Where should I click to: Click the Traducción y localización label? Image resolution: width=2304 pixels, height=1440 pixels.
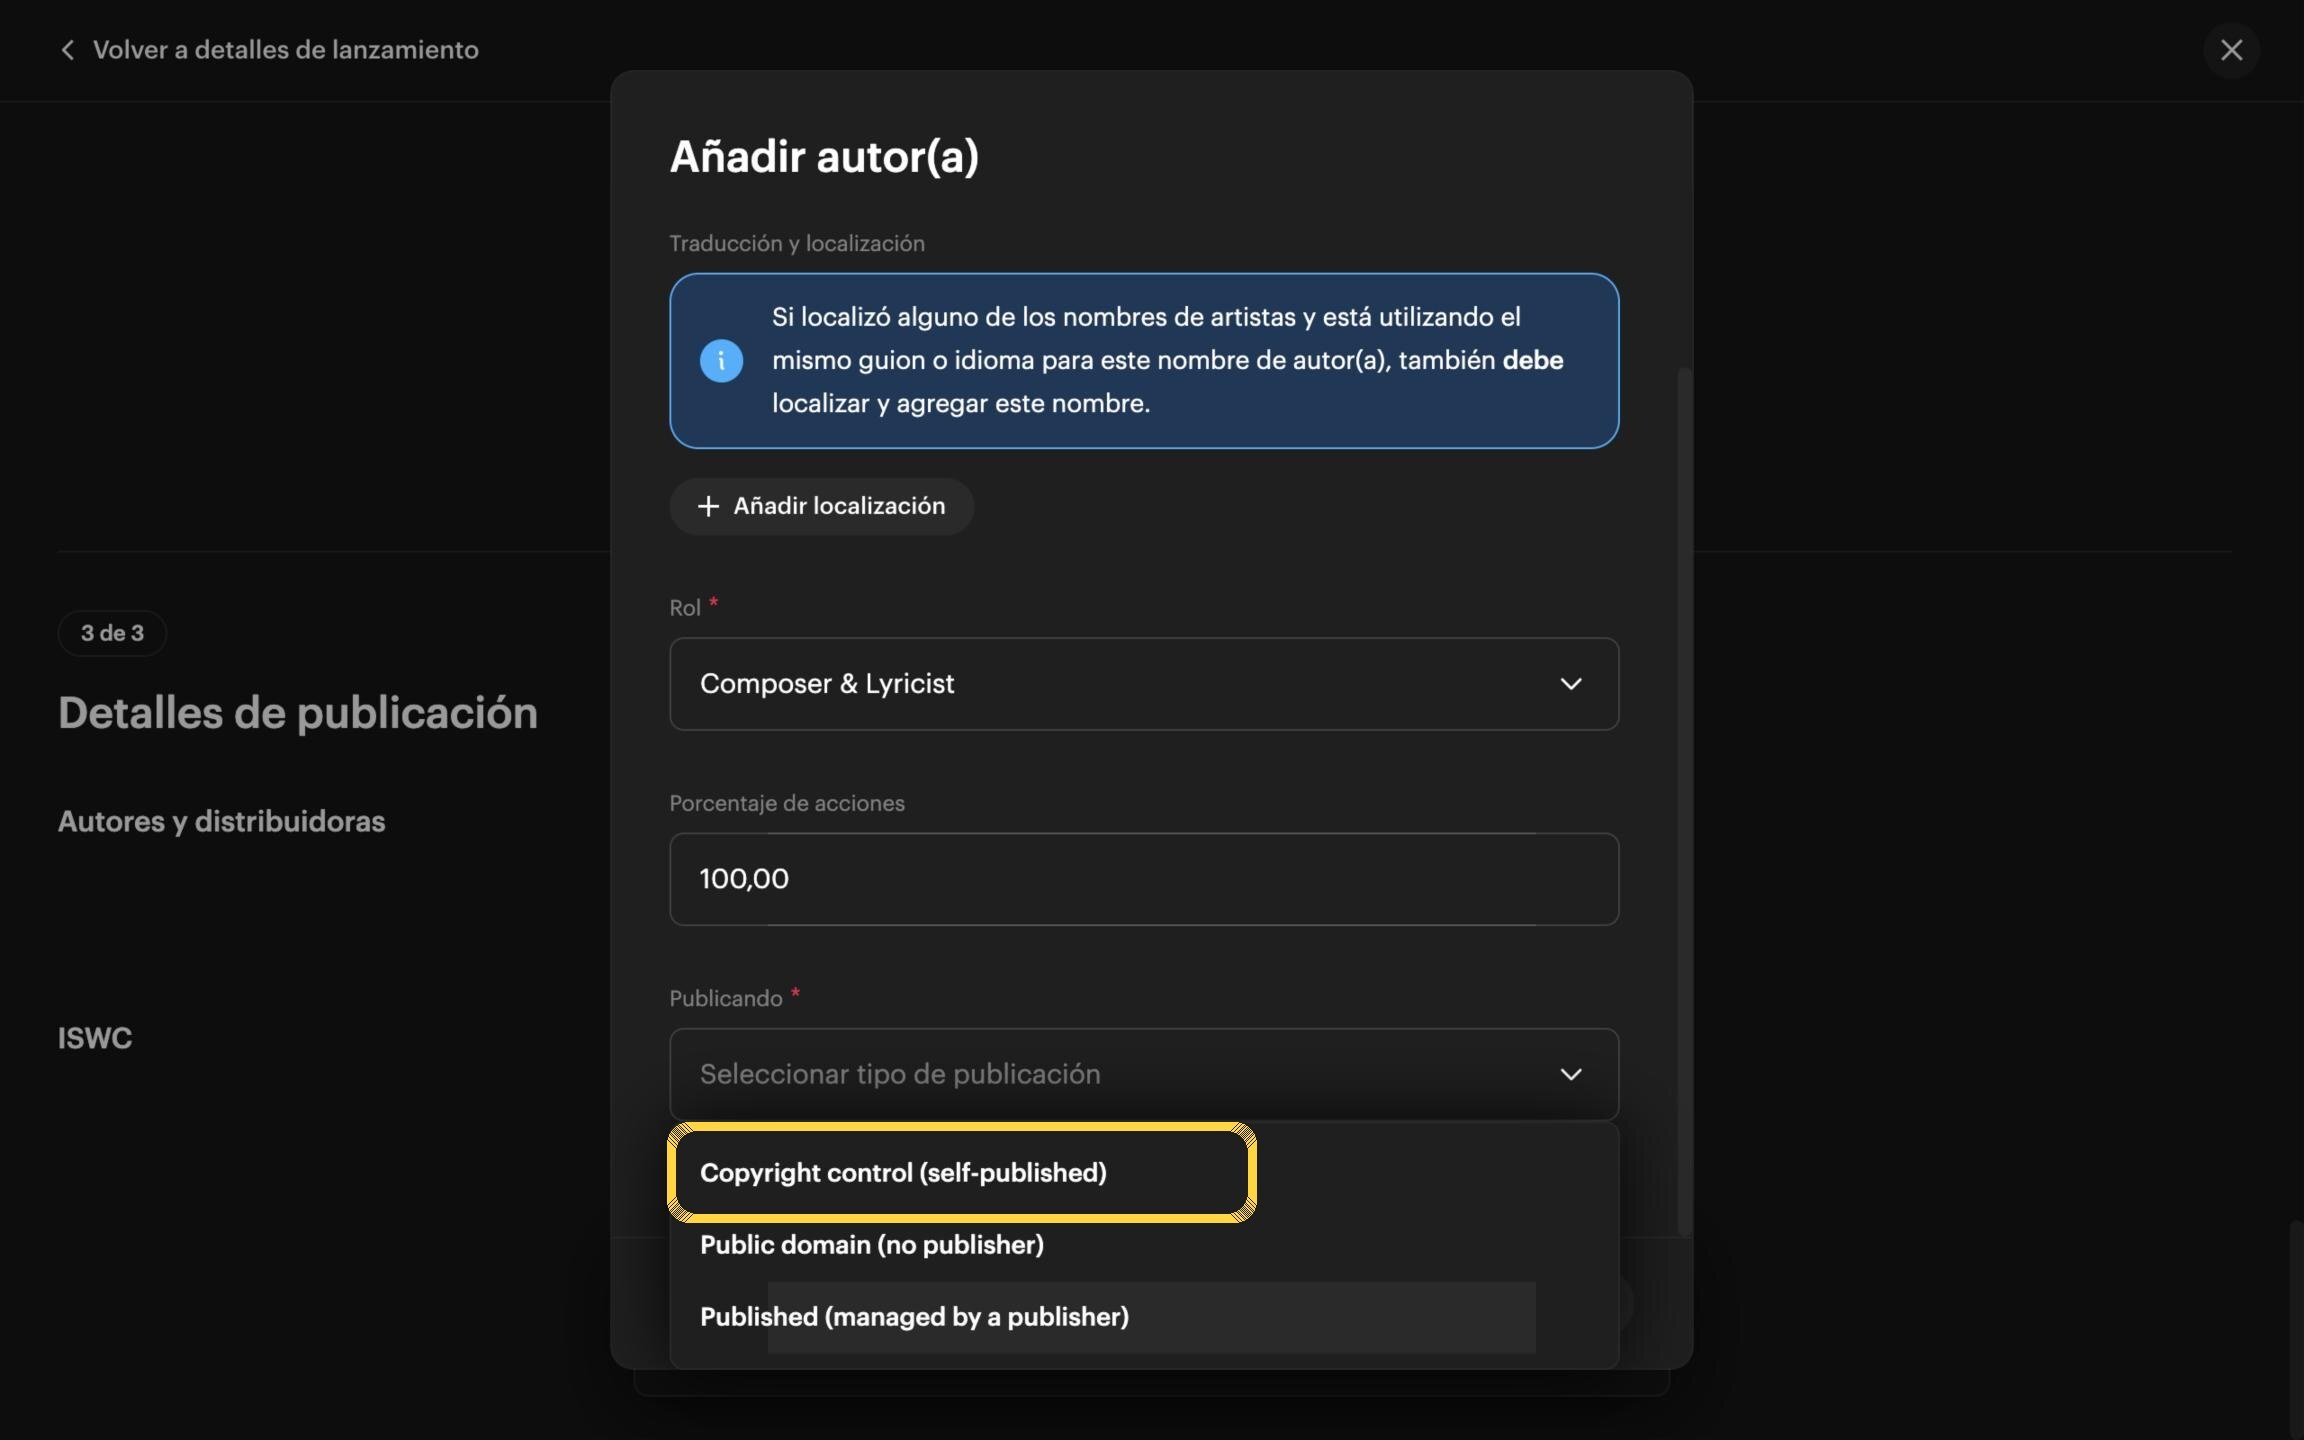(797, 244)
